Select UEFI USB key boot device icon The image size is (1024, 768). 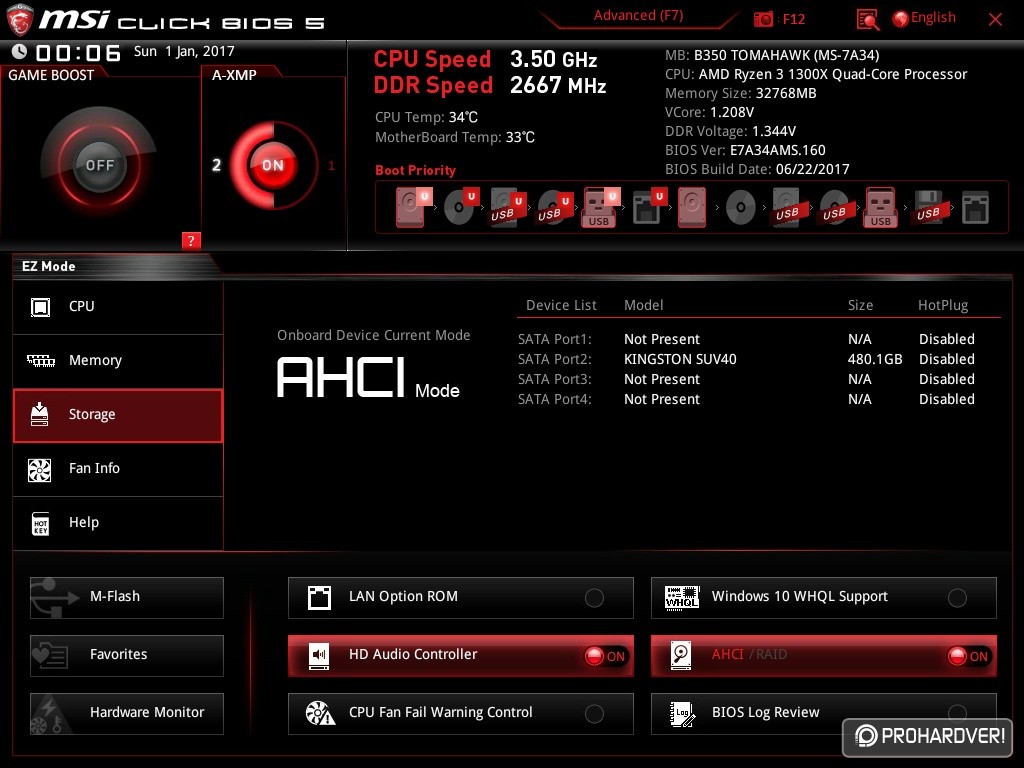coord(600,208)
